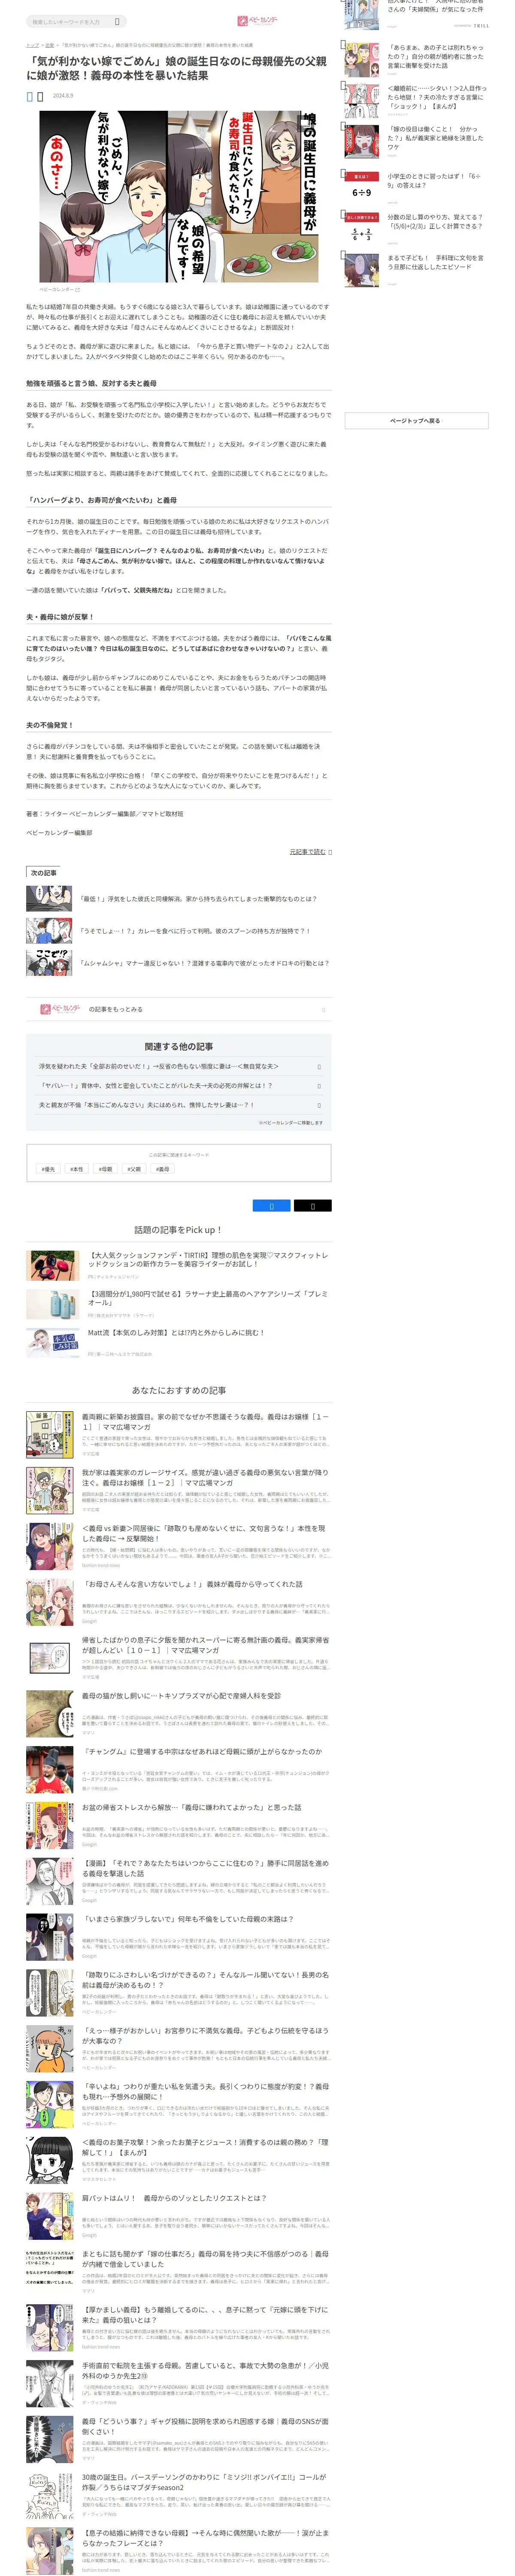
Task: Open related article 夫と親友が不倫「本当にごめんなさい」
Action: pos(179,1105)
